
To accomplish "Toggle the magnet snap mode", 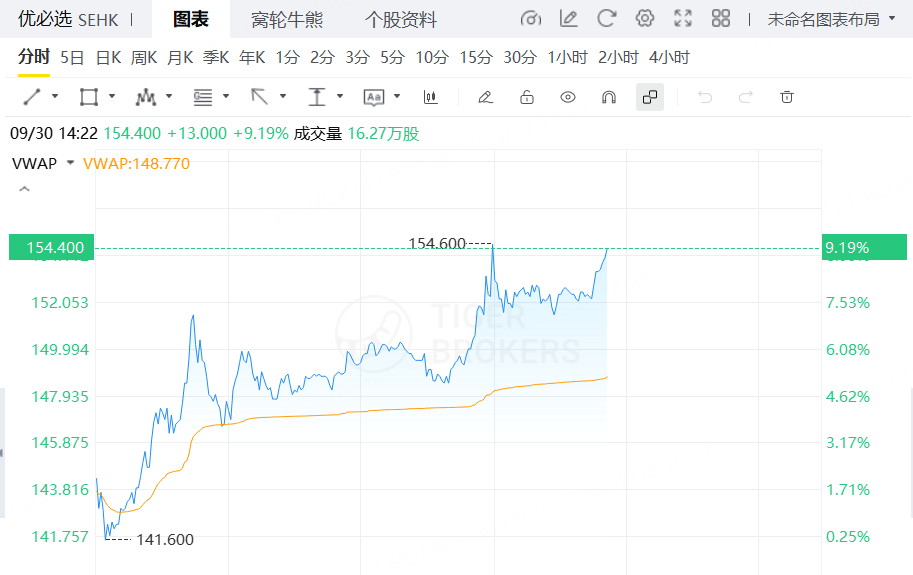I will [x=608, y=97].
